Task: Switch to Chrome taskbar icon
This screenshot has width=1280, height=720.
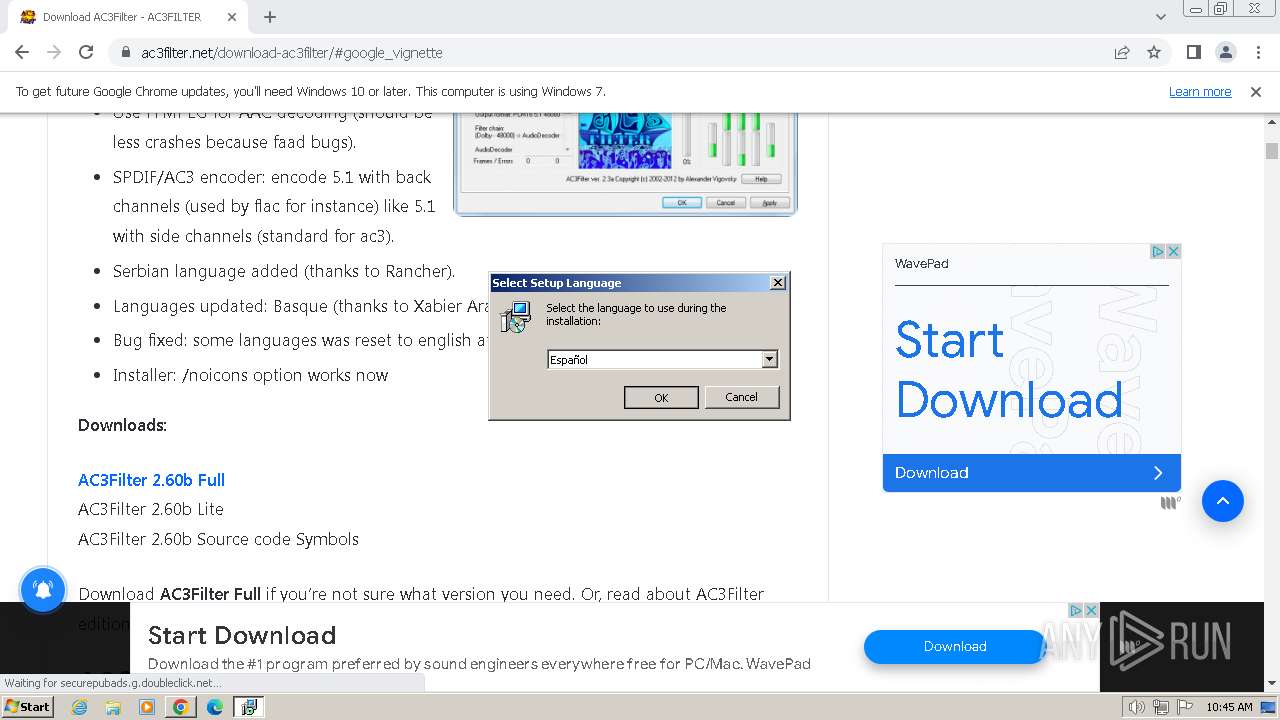Action: pos(181,707)
